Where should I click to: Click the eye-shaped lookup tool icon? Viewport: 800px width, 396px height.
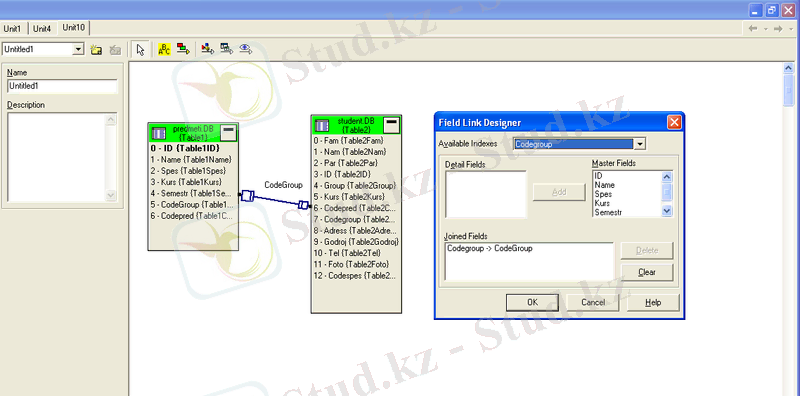pos(246,49)
